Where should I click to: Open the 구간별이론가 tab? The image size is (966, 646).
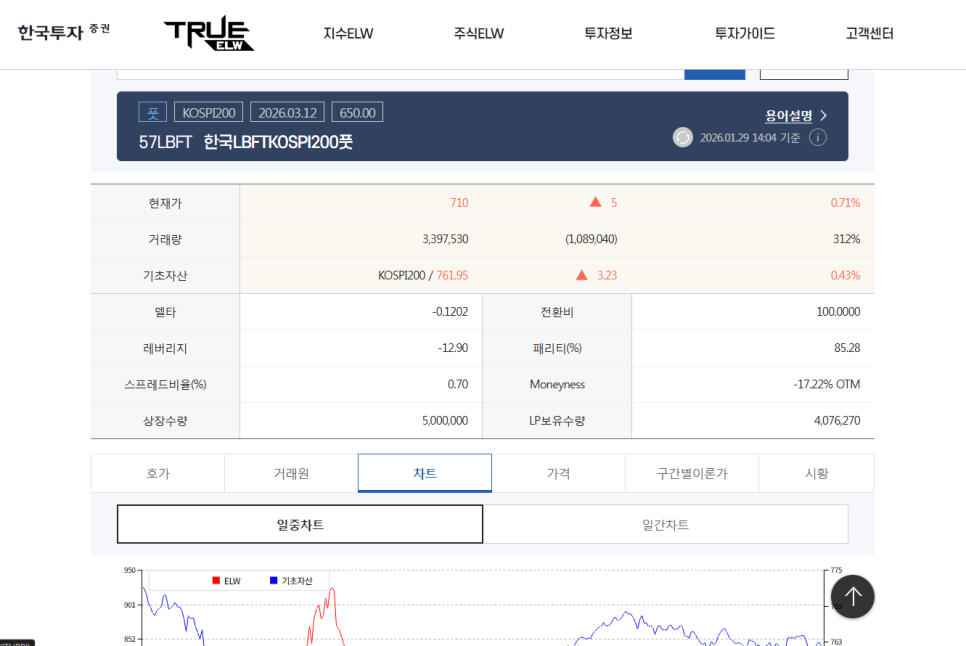pos(692,473)
